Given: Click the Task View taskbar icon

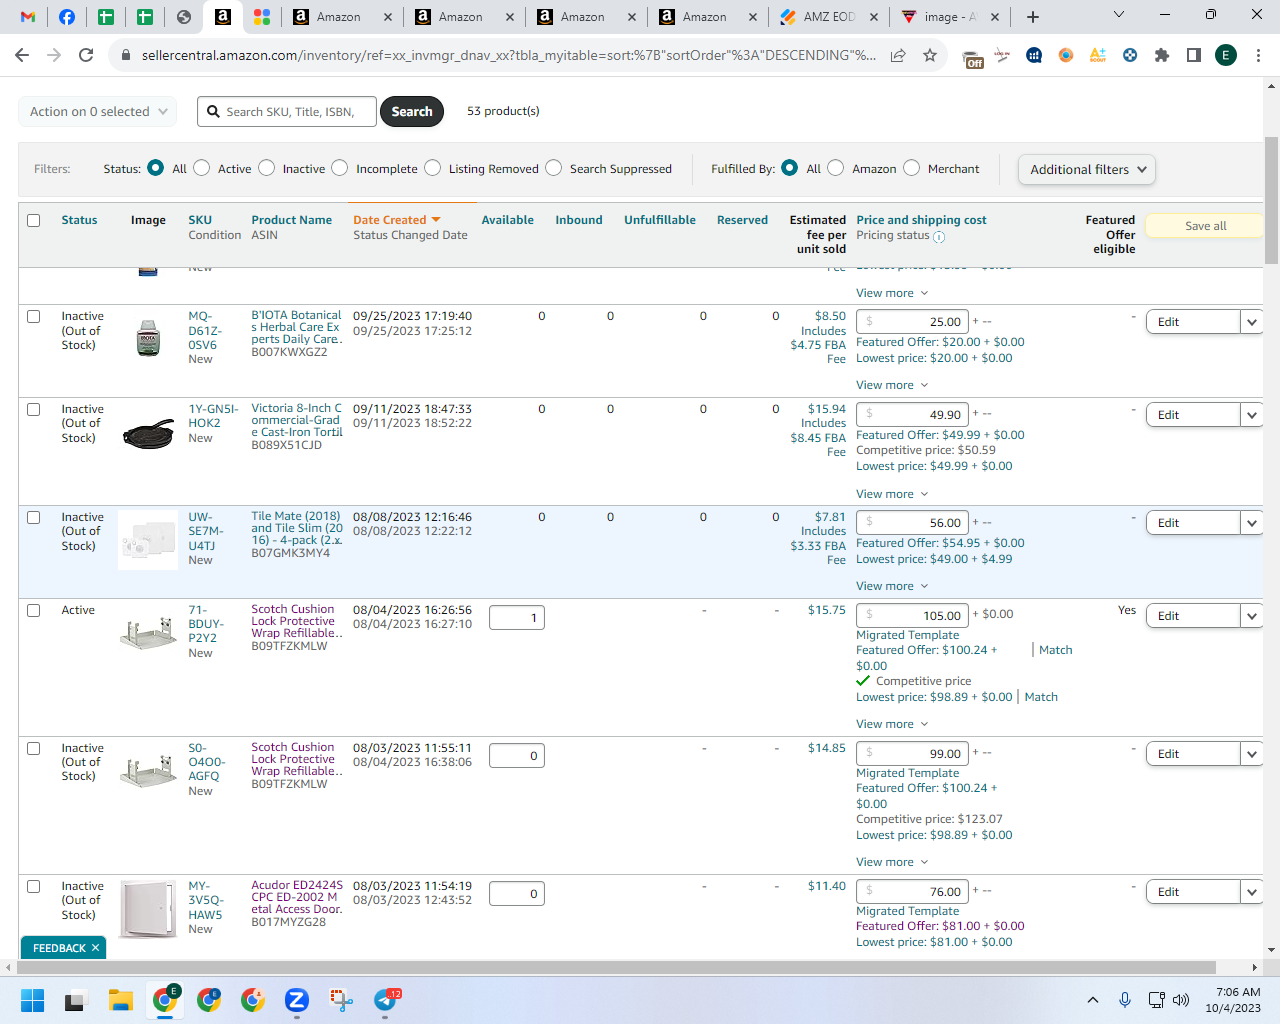Looking at the screenshot, I should [76, 1000].
